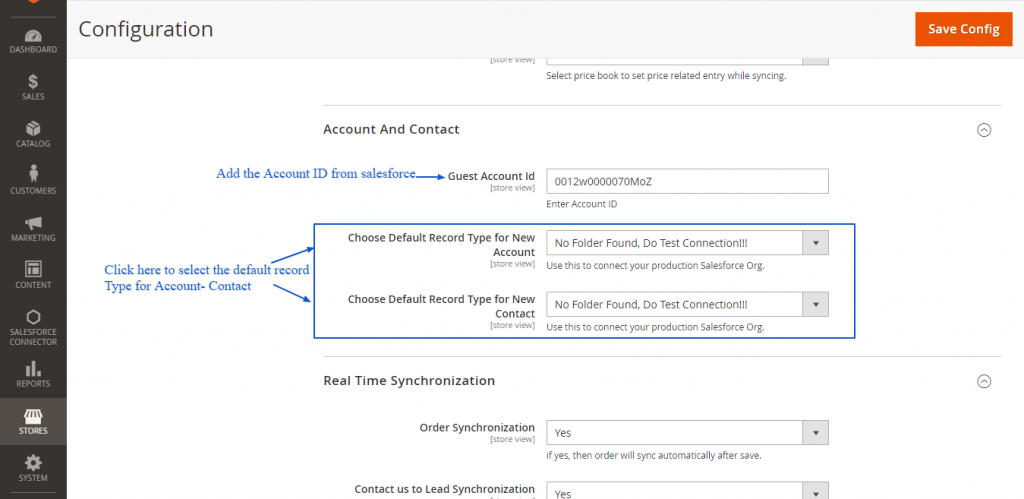1024x499 pixels.
Task: Open the Order Synchronization dropdown
Action: [x=687, y=432]
